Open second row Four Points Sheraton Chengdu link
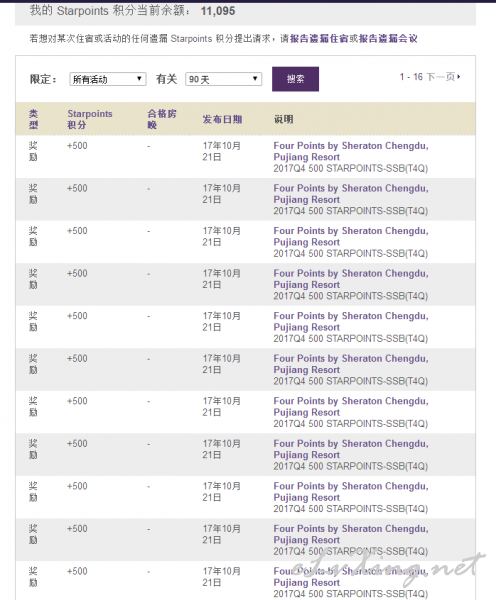Viewport: 496px width, 600px height. click(351, 194)
